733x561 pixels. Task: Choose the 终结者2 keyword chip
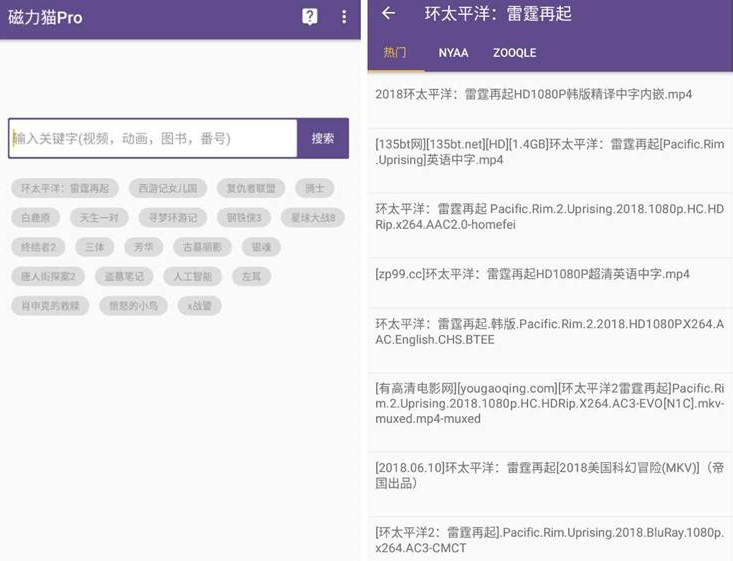pos(38,247)
